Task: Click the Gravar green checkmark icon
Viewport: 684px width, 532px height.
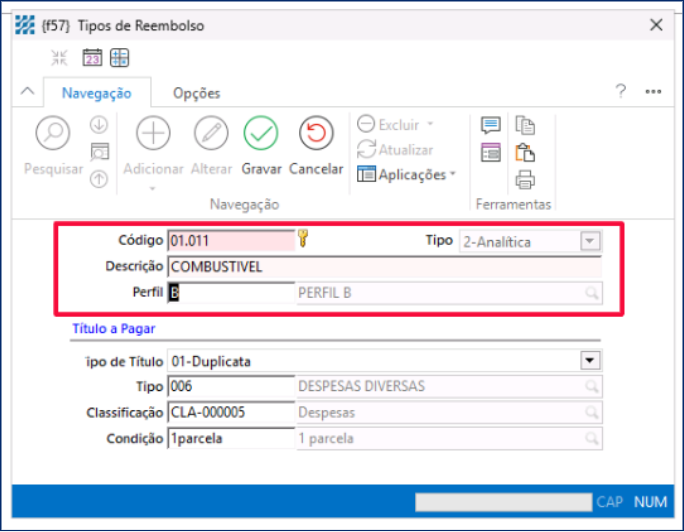Action: (261, 133)
